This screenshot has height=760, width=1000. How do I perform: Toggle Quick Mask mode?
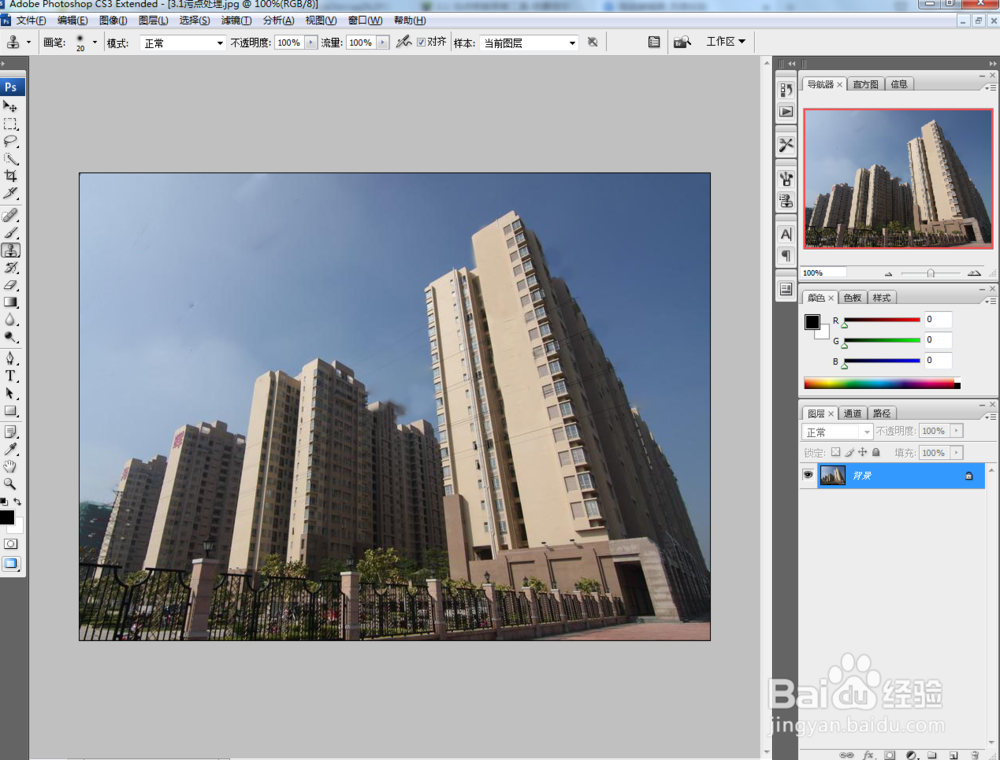11,544
